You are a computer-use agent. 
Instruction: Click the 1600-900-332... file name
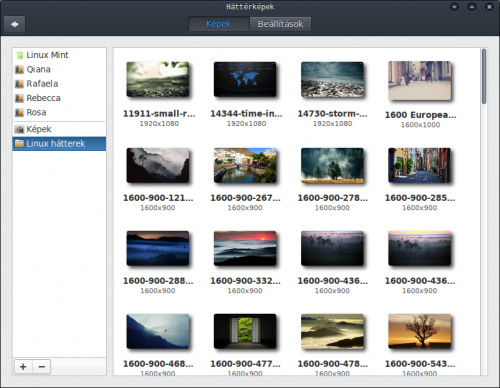[245, 281]
